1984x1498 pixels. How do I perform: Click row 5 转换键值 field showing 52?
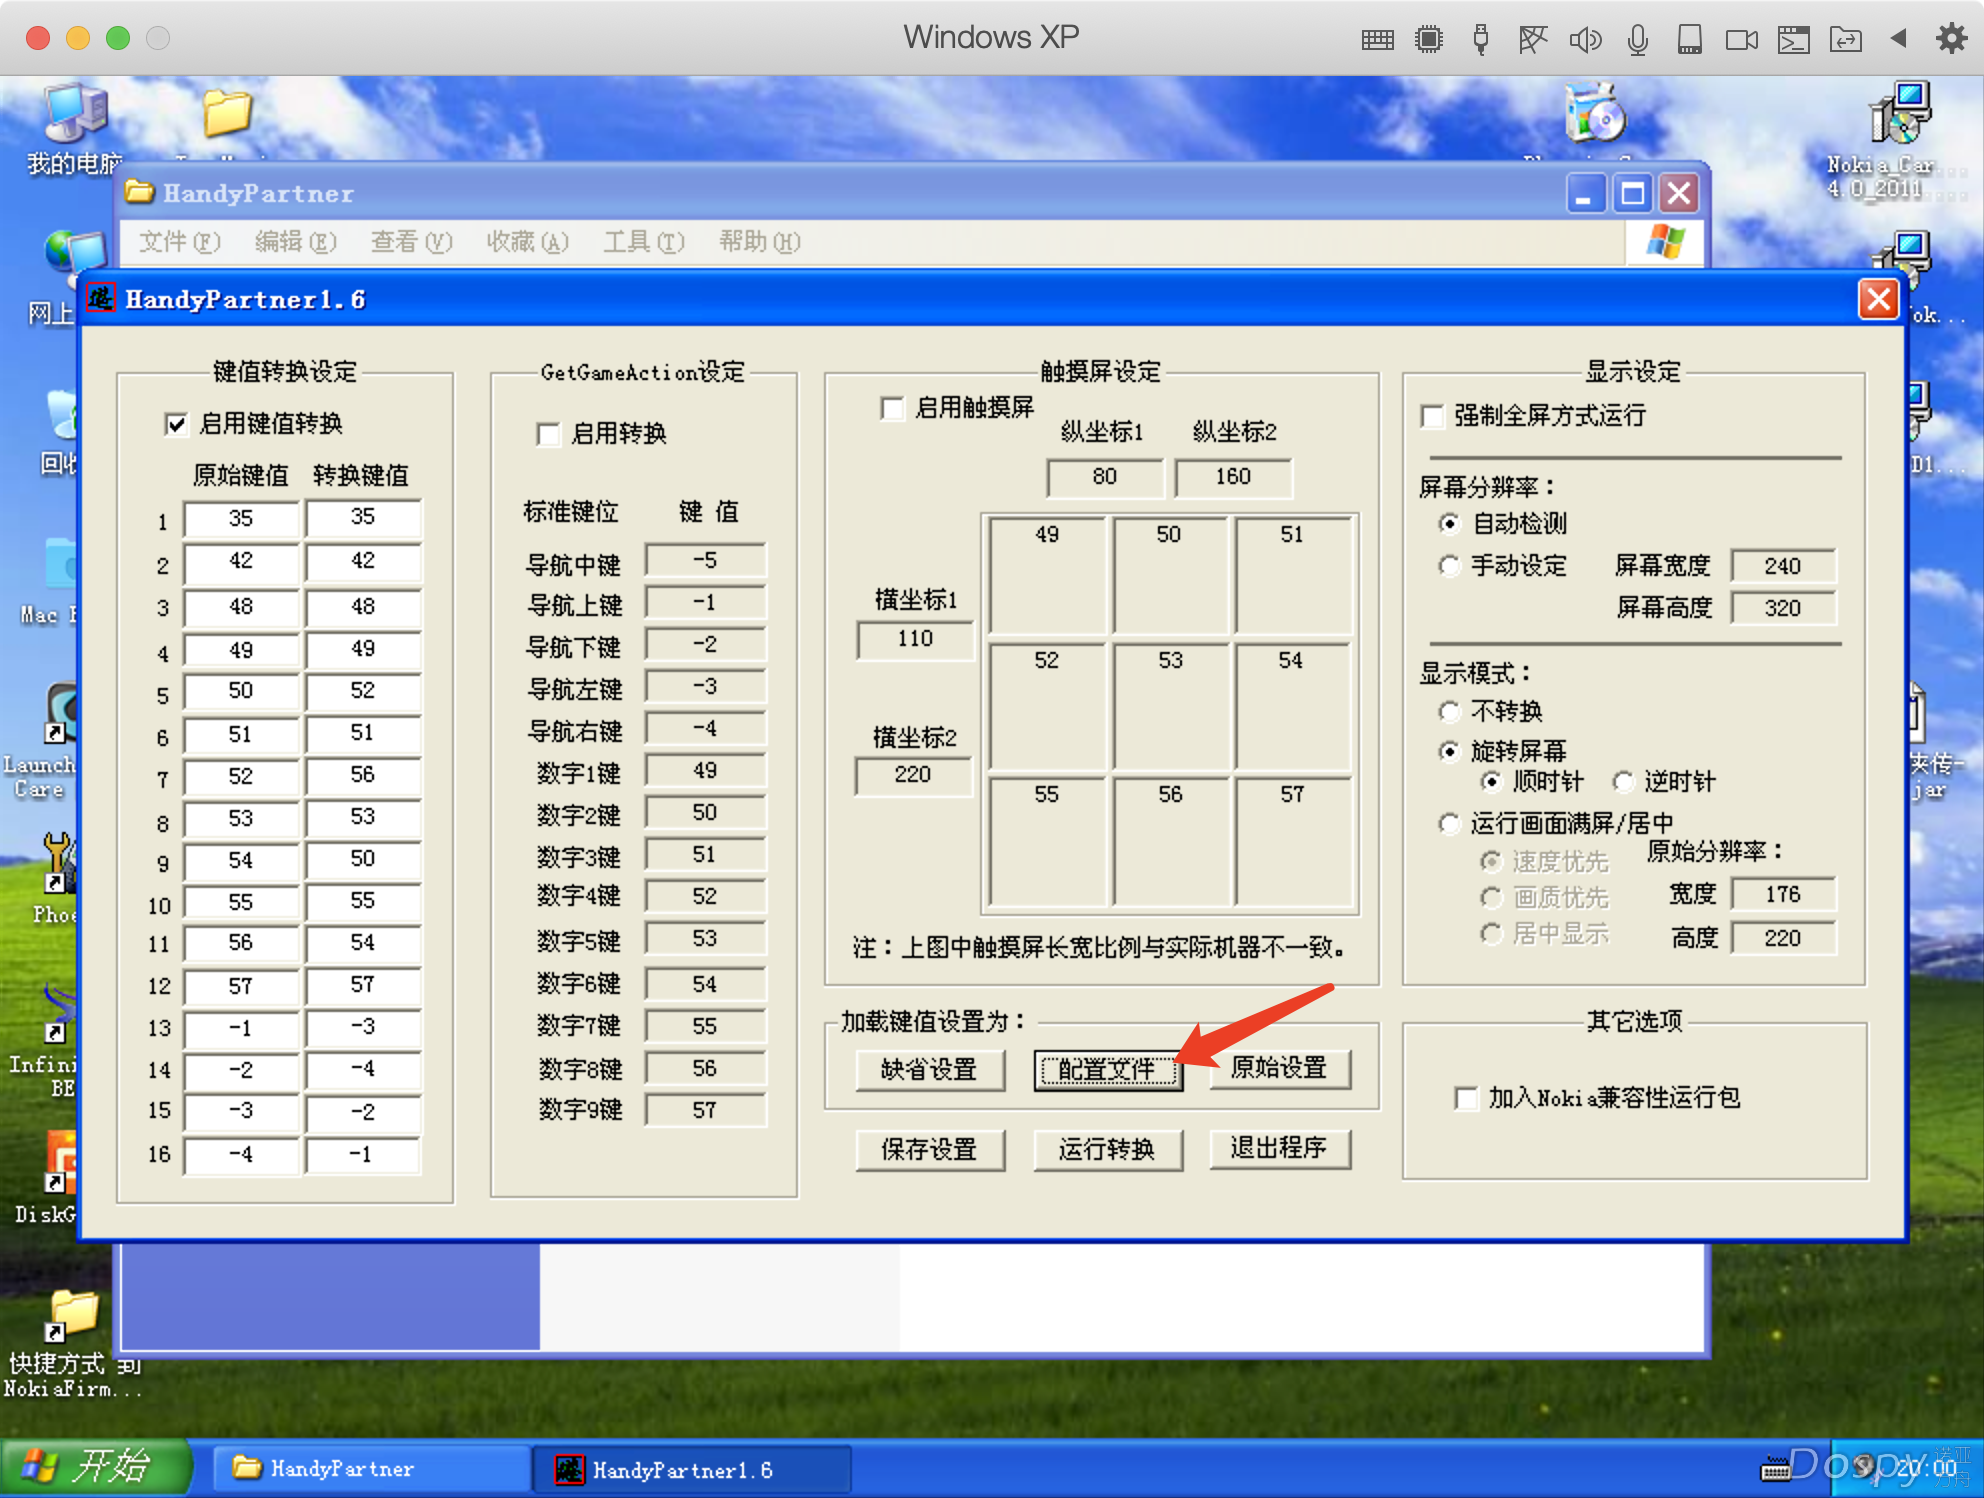(363, 691)
